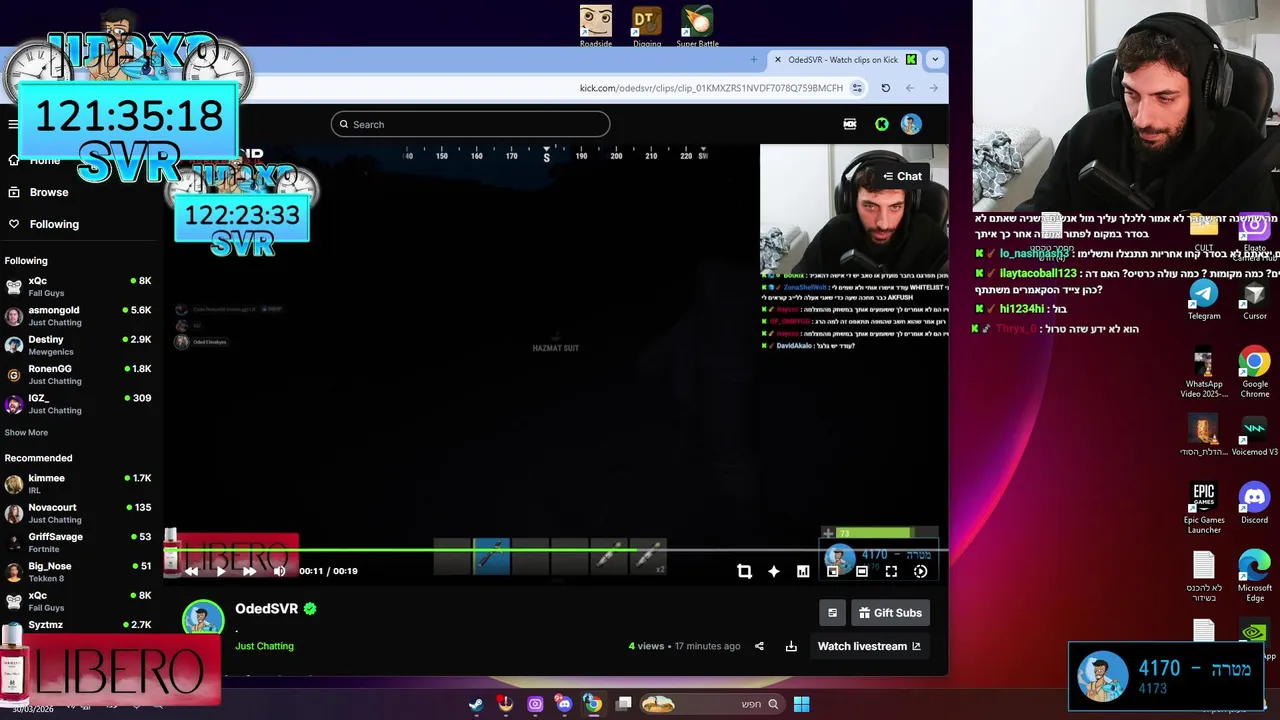Open Microsoft Edge desktop shortcut
Viewport: 1280px width, 720px height.
1255,576
